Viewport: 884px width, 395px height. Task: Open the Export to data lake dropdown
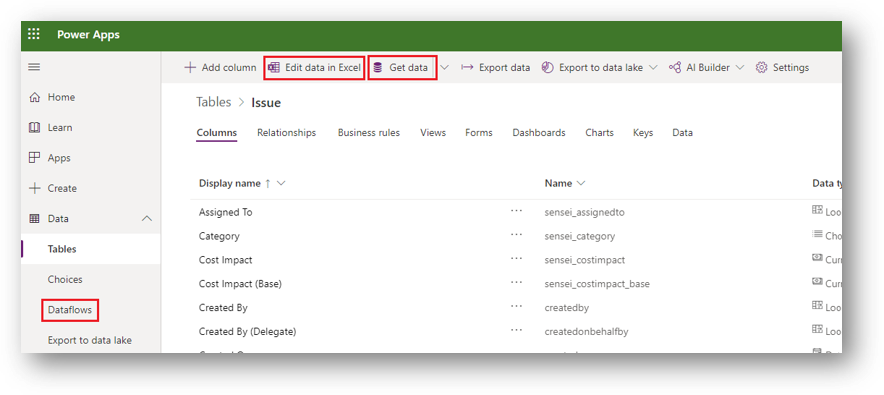point(653,68)
